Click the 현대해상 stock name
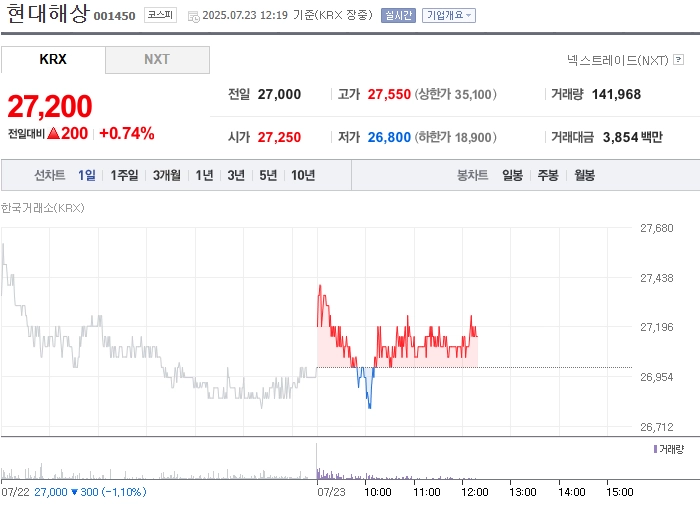700x505 pixels. (x=48, y=13)
